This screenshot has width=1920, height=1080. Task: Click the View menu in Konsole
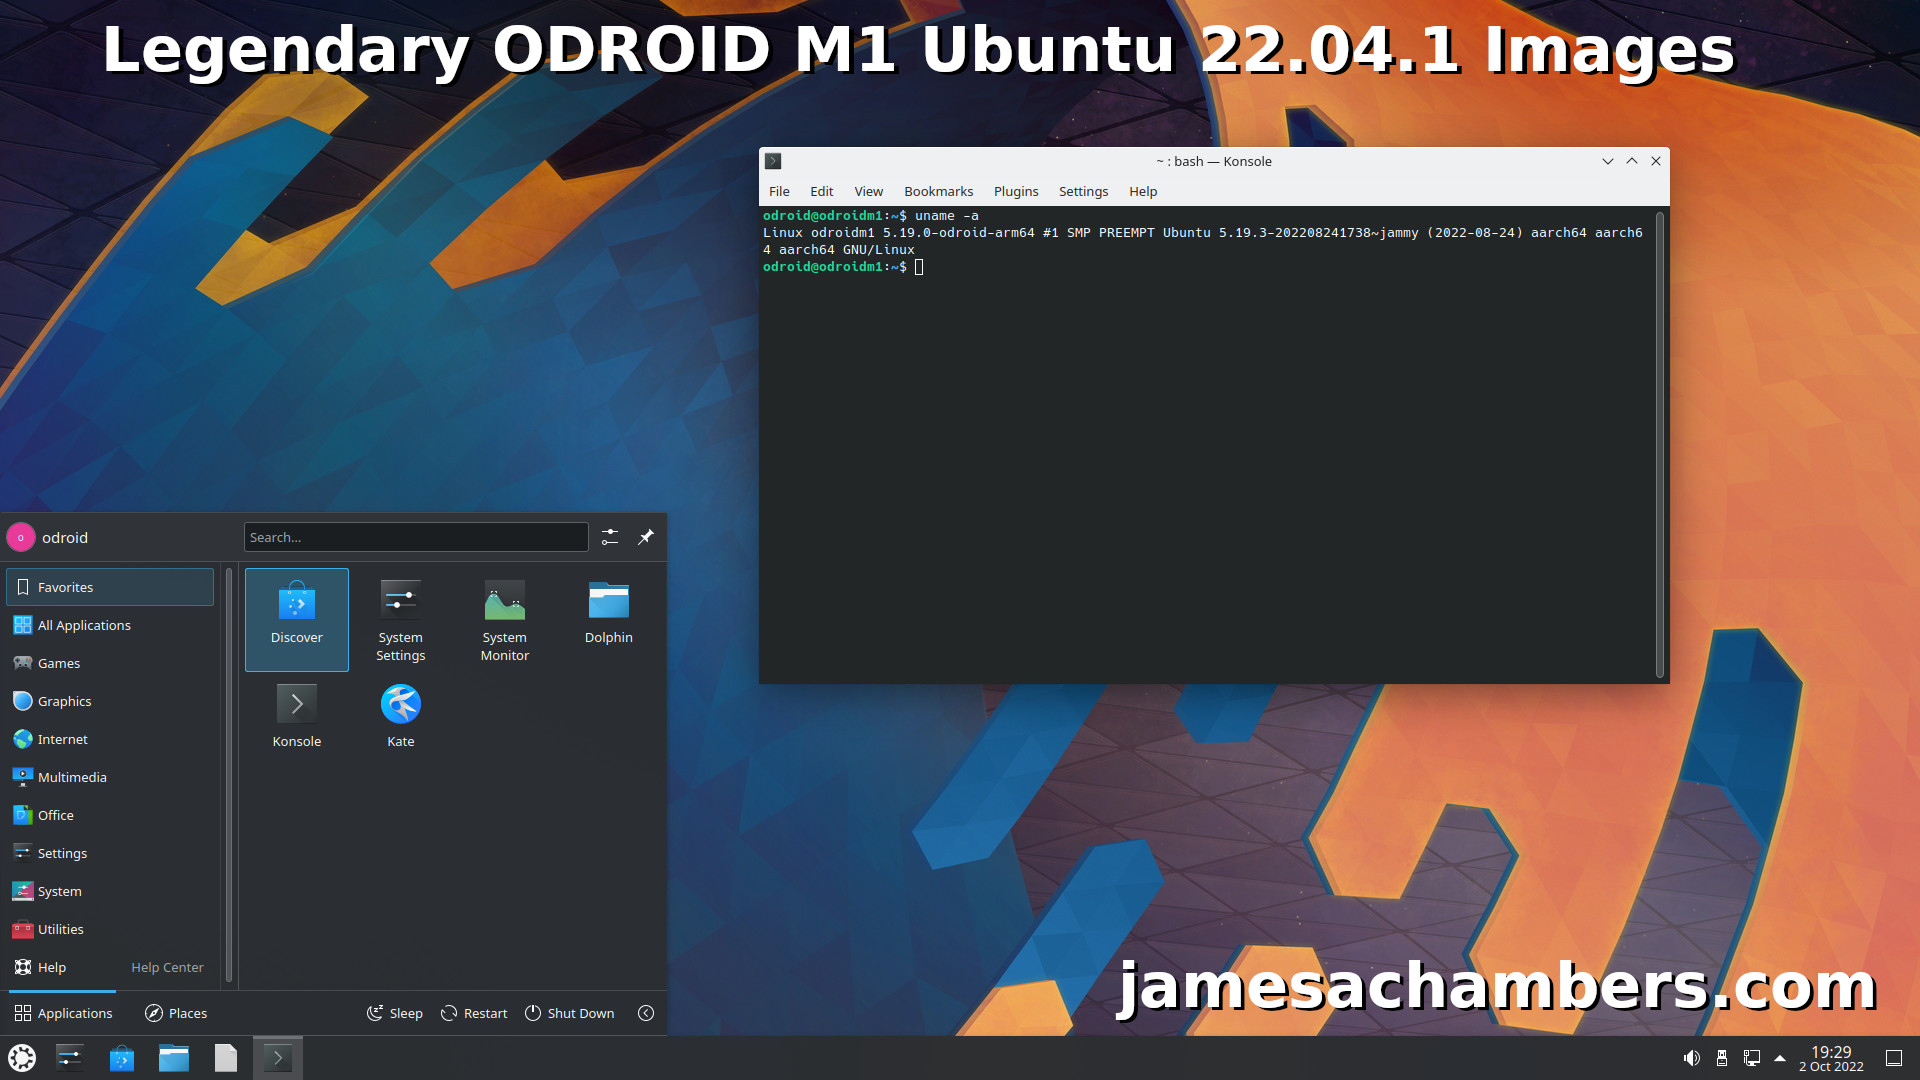[868, 190]
